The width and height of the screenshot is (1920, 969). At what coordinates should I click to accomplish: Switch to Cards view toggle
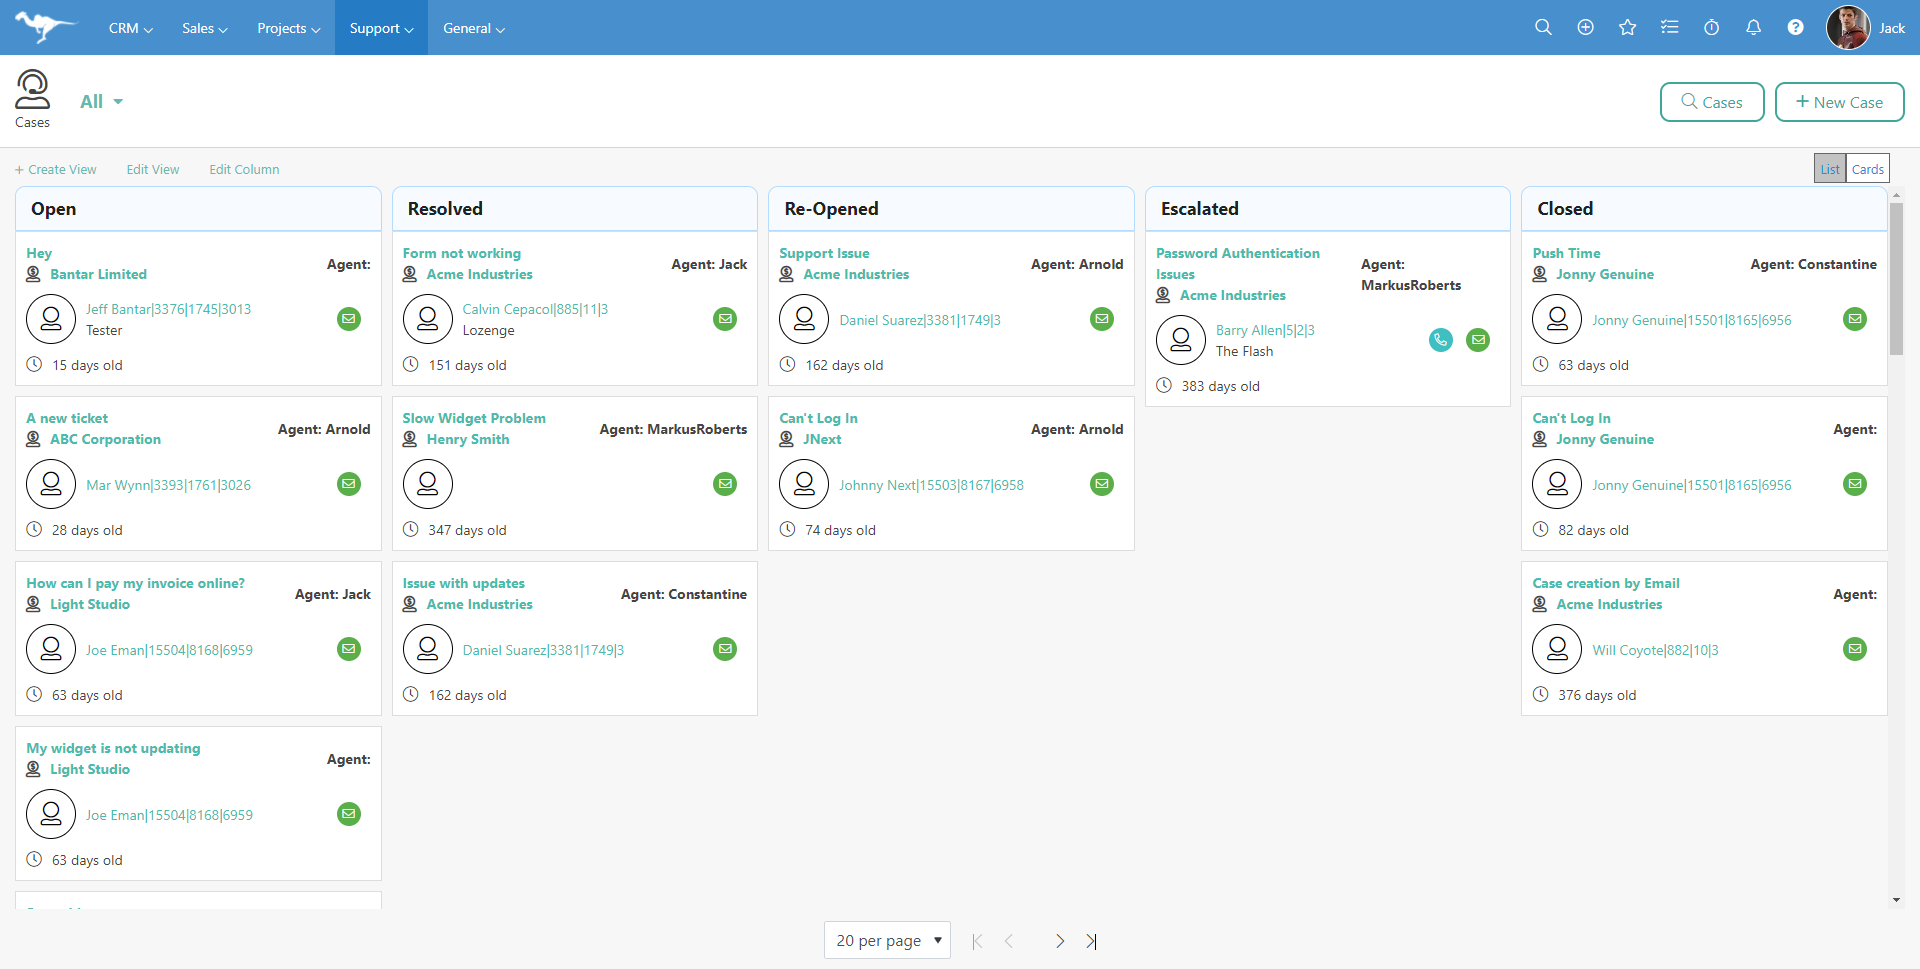tap(1867, 169)
